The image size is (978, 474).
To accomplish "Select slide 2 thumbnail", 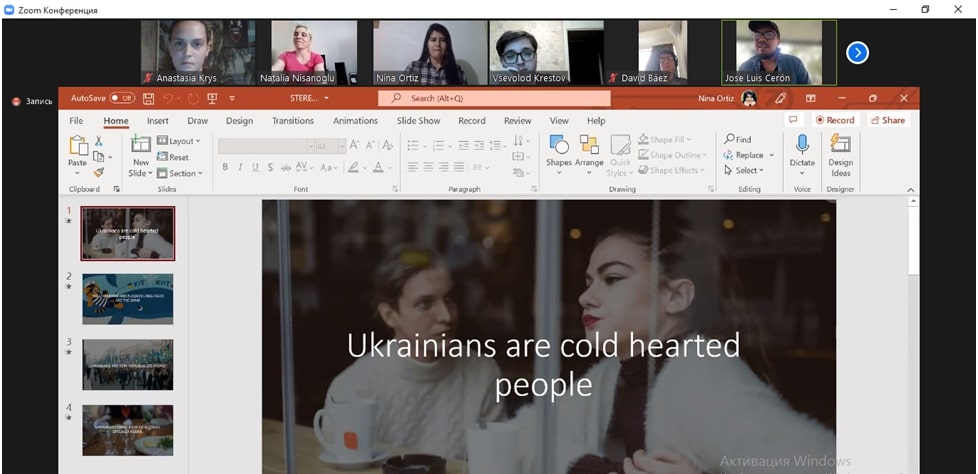I will 128,299.
